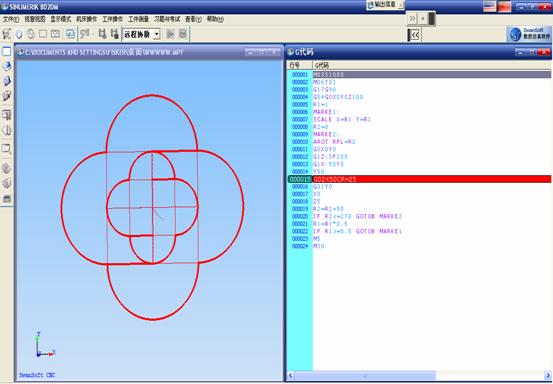553x384 pixels.
Task: Open the 远程协助 dropdown list
Action: tap(157, 34)
